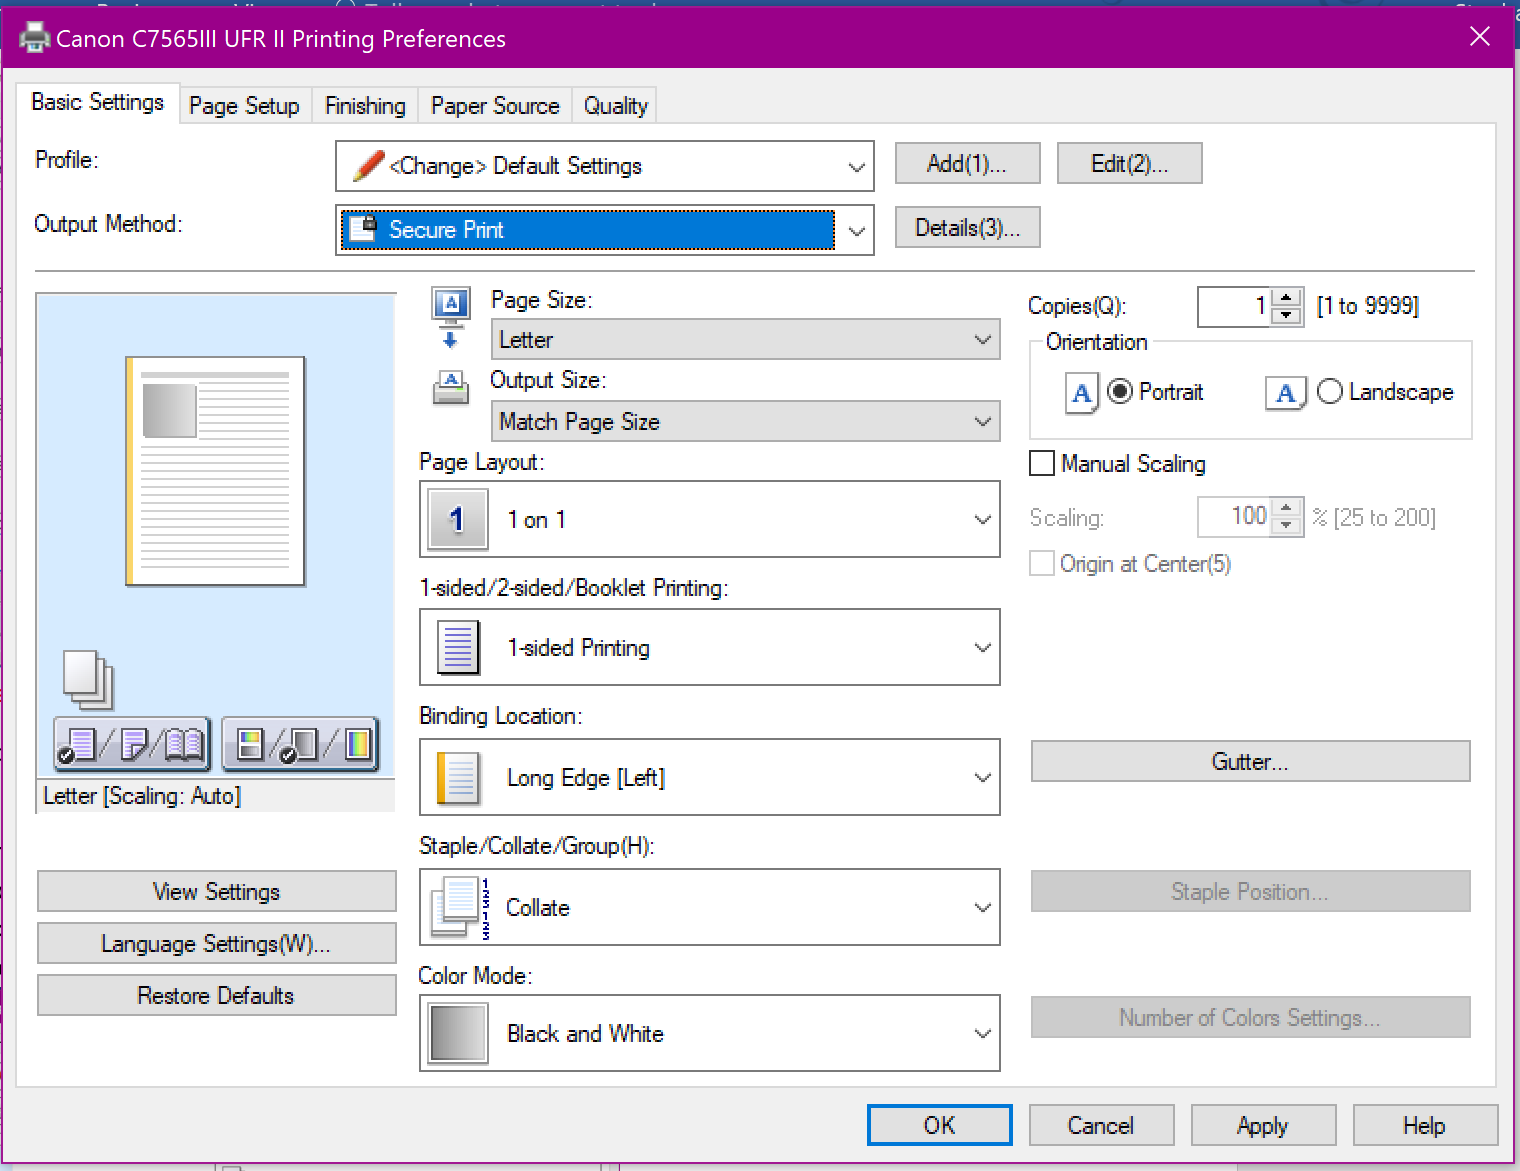1520x1171 pixels.
Task: Select Portrait orientation radio button
Action: click(x=1120, y=391)
